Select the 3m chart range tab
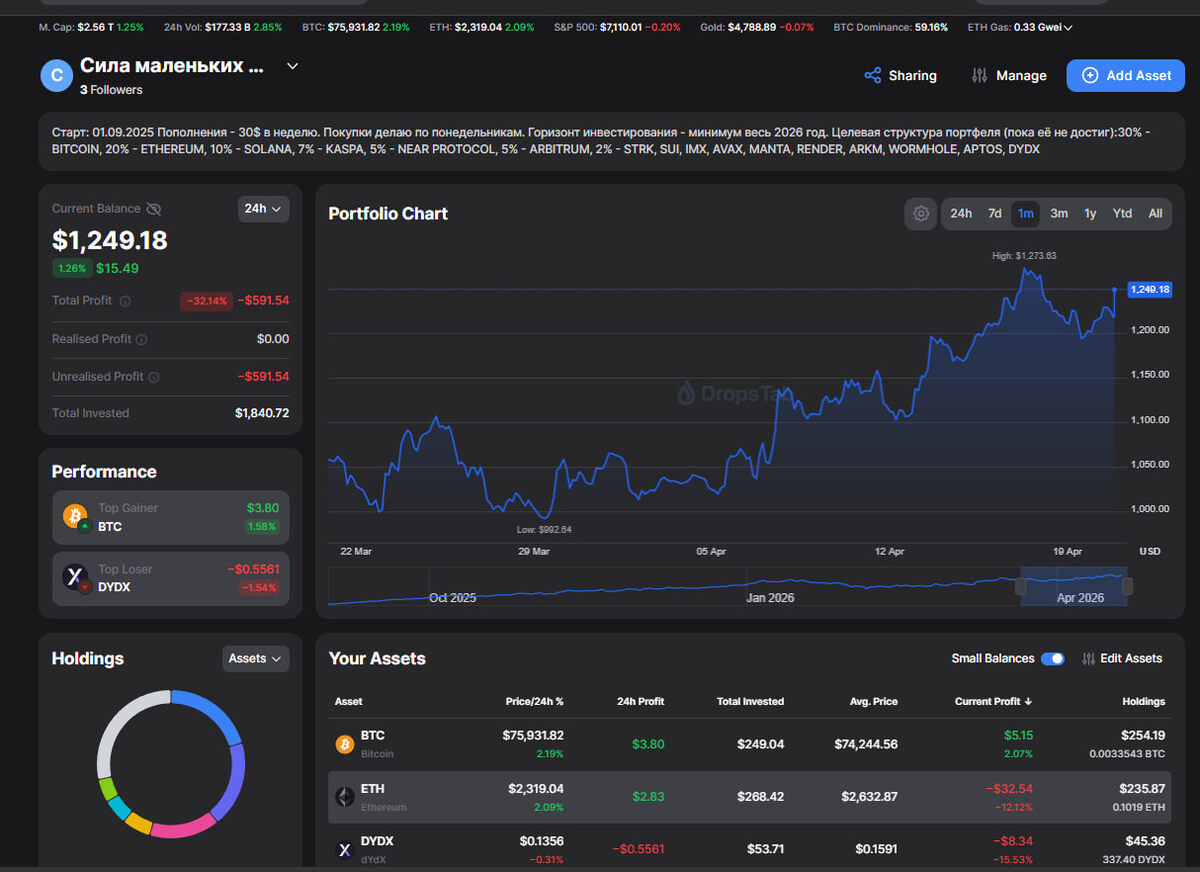1200x872 pixels. (1059, 214)
